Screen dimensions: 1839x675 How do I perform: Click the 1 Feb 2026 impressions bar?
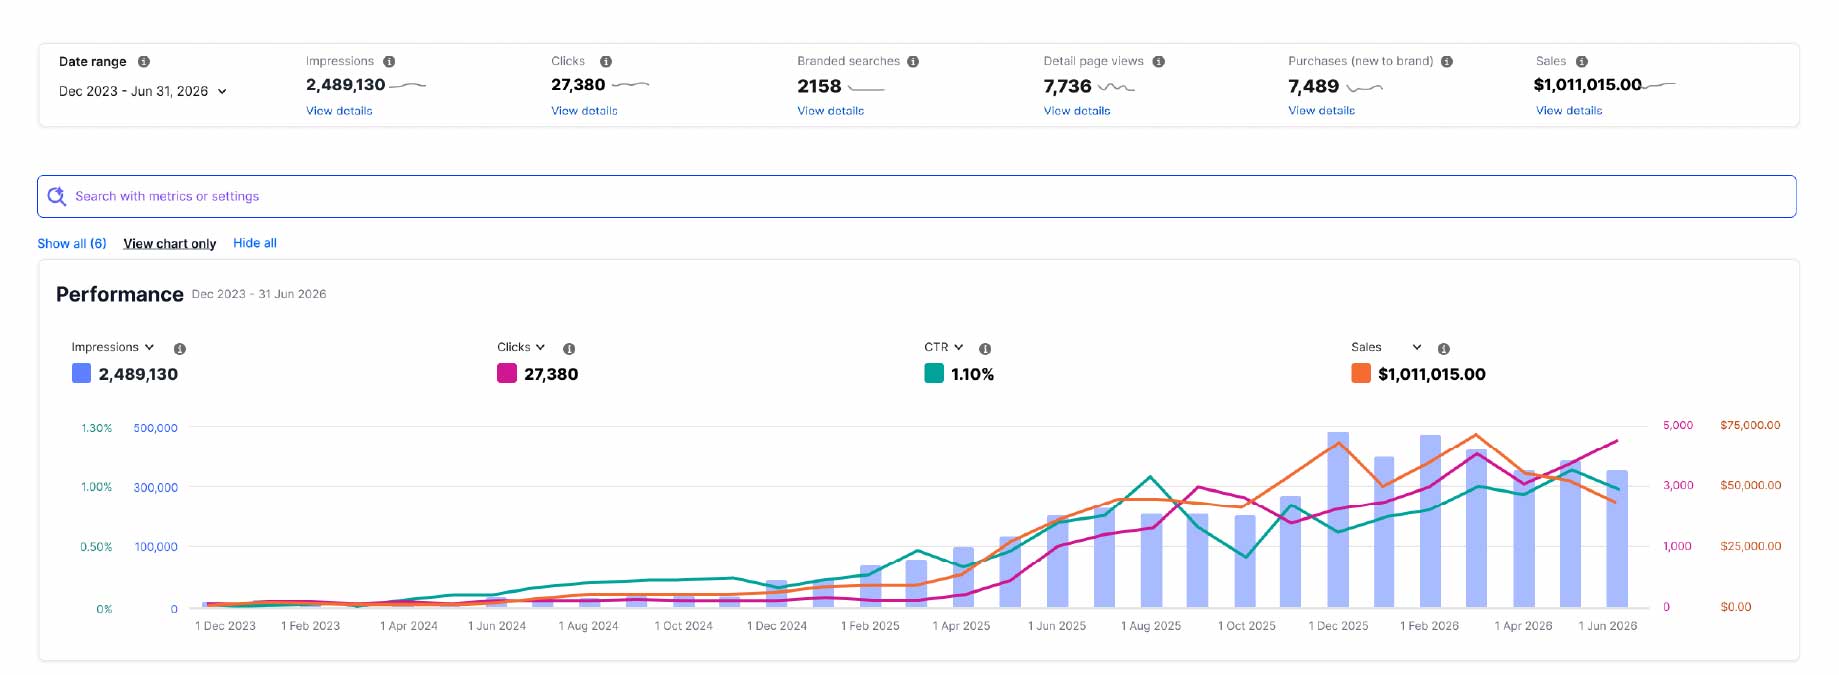pos(1430,521)
